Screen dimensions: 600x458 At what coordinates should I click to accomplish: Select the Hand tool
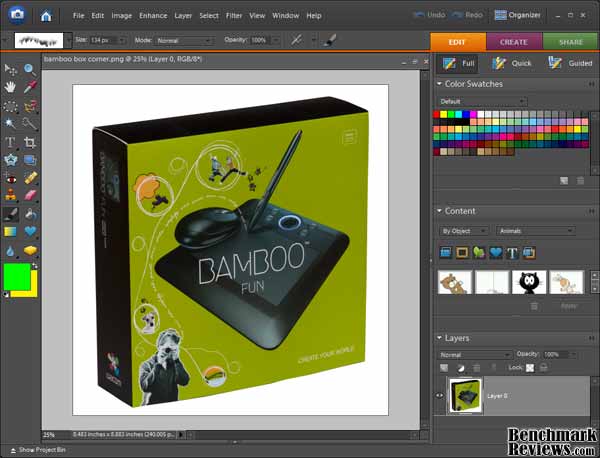click(x=10, y=88)
